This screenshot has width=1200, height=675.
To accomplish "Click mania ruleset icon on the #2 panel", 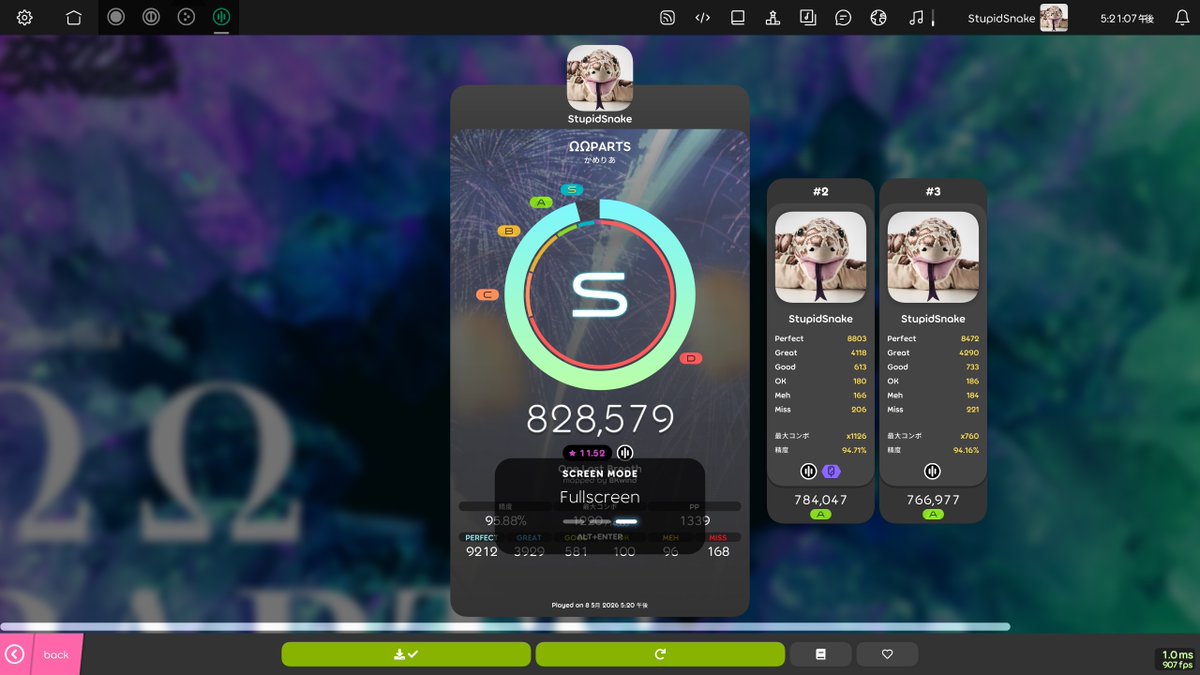I will pyautogui.click(x=808, y=471).
